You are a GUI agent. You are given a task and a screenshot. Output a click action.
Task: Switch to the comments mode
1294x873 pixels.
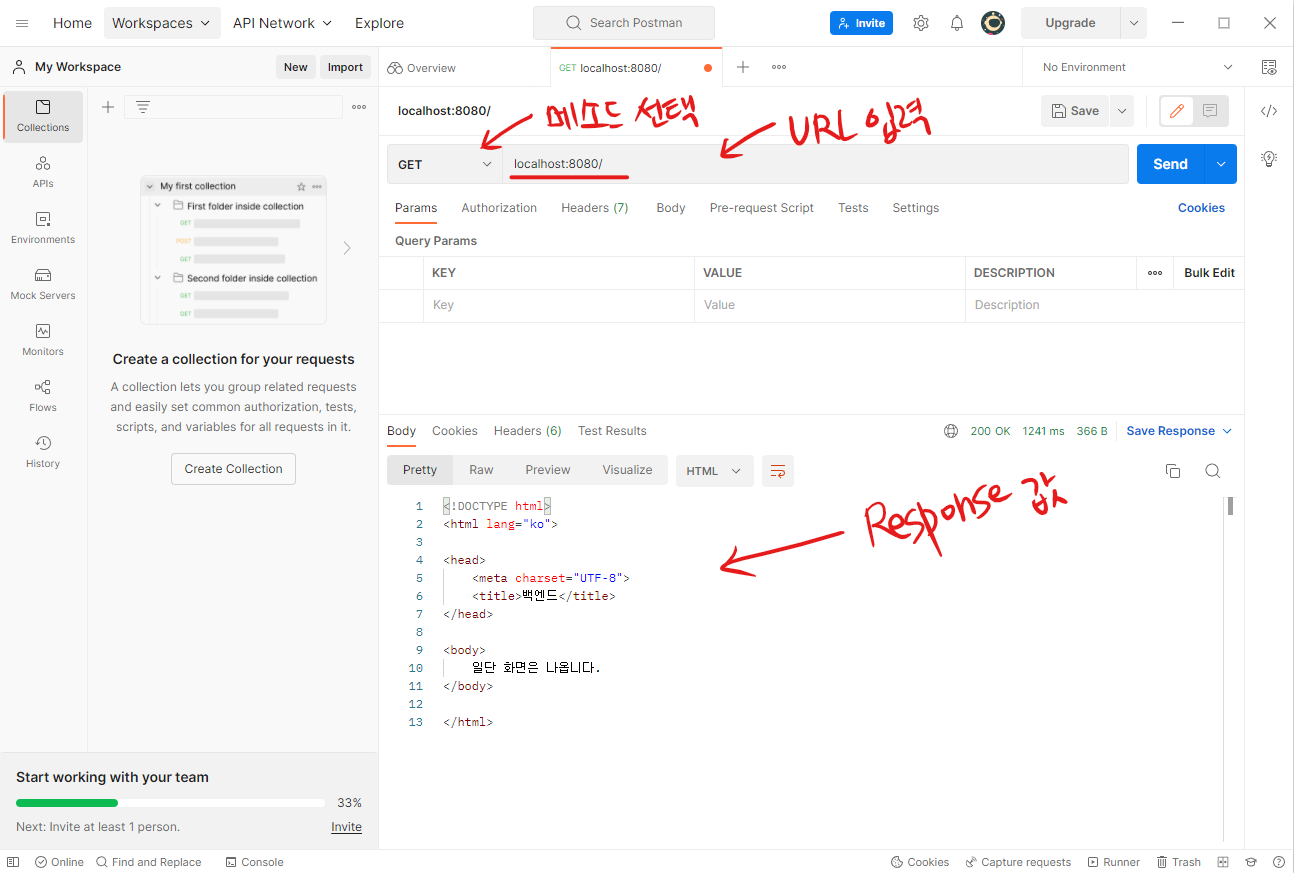(1210, 111)
